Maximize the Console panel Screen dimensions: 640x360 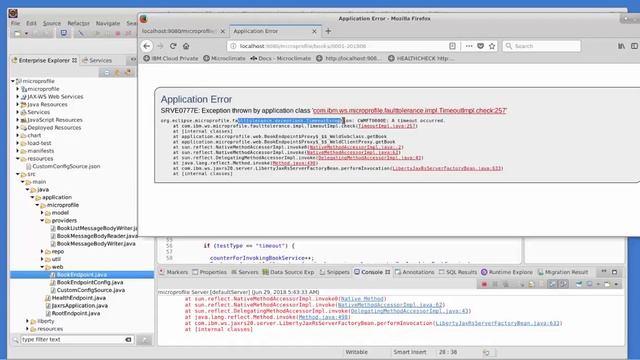(x=614, y=272)
